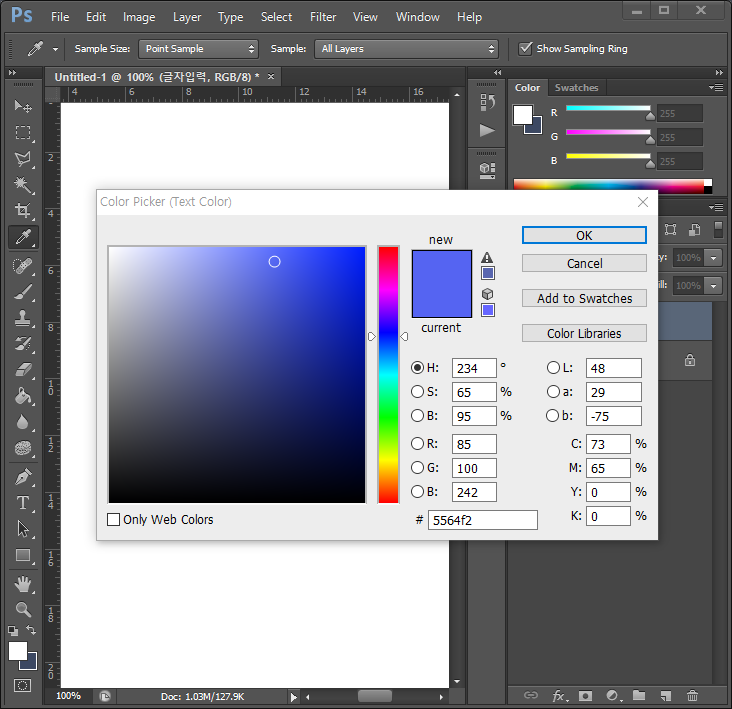
Task: Select the Paint Bucket tool
Action: pyautogui.click(x=23, y=396)
